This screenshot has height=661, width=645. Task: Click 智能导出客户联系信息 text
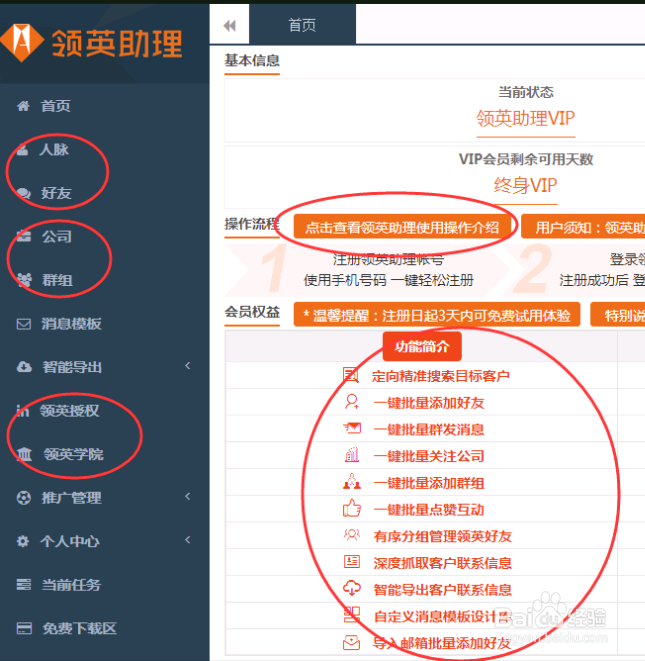tap(443, 590)
